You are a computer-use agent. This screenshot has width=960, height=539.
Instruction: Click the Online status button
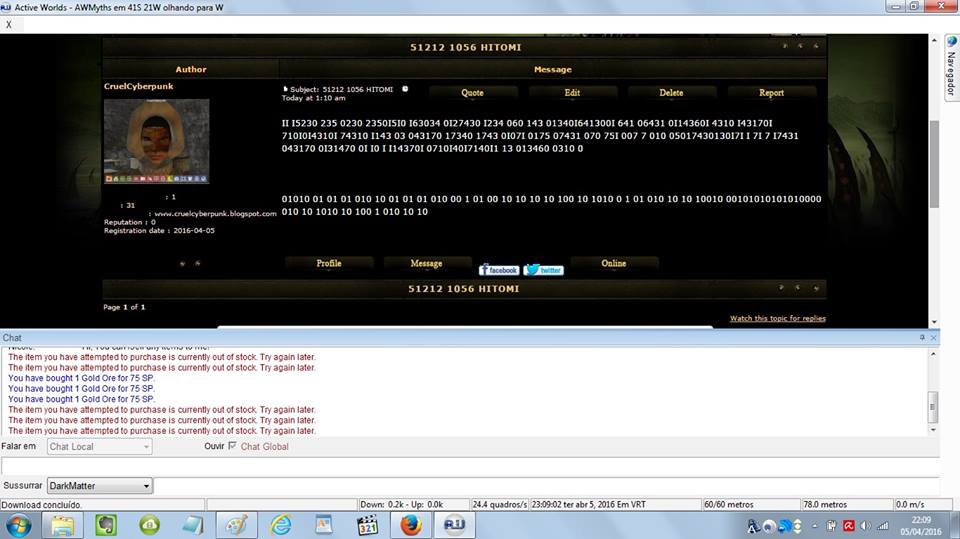(x=613, y=263)
